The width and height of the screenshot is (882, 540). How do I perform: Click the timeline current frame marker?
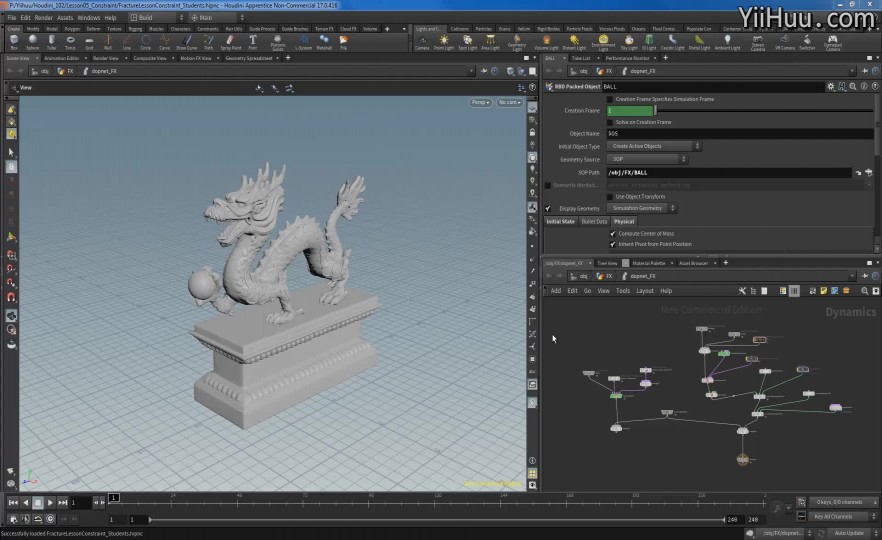click(x=114, y=497)
